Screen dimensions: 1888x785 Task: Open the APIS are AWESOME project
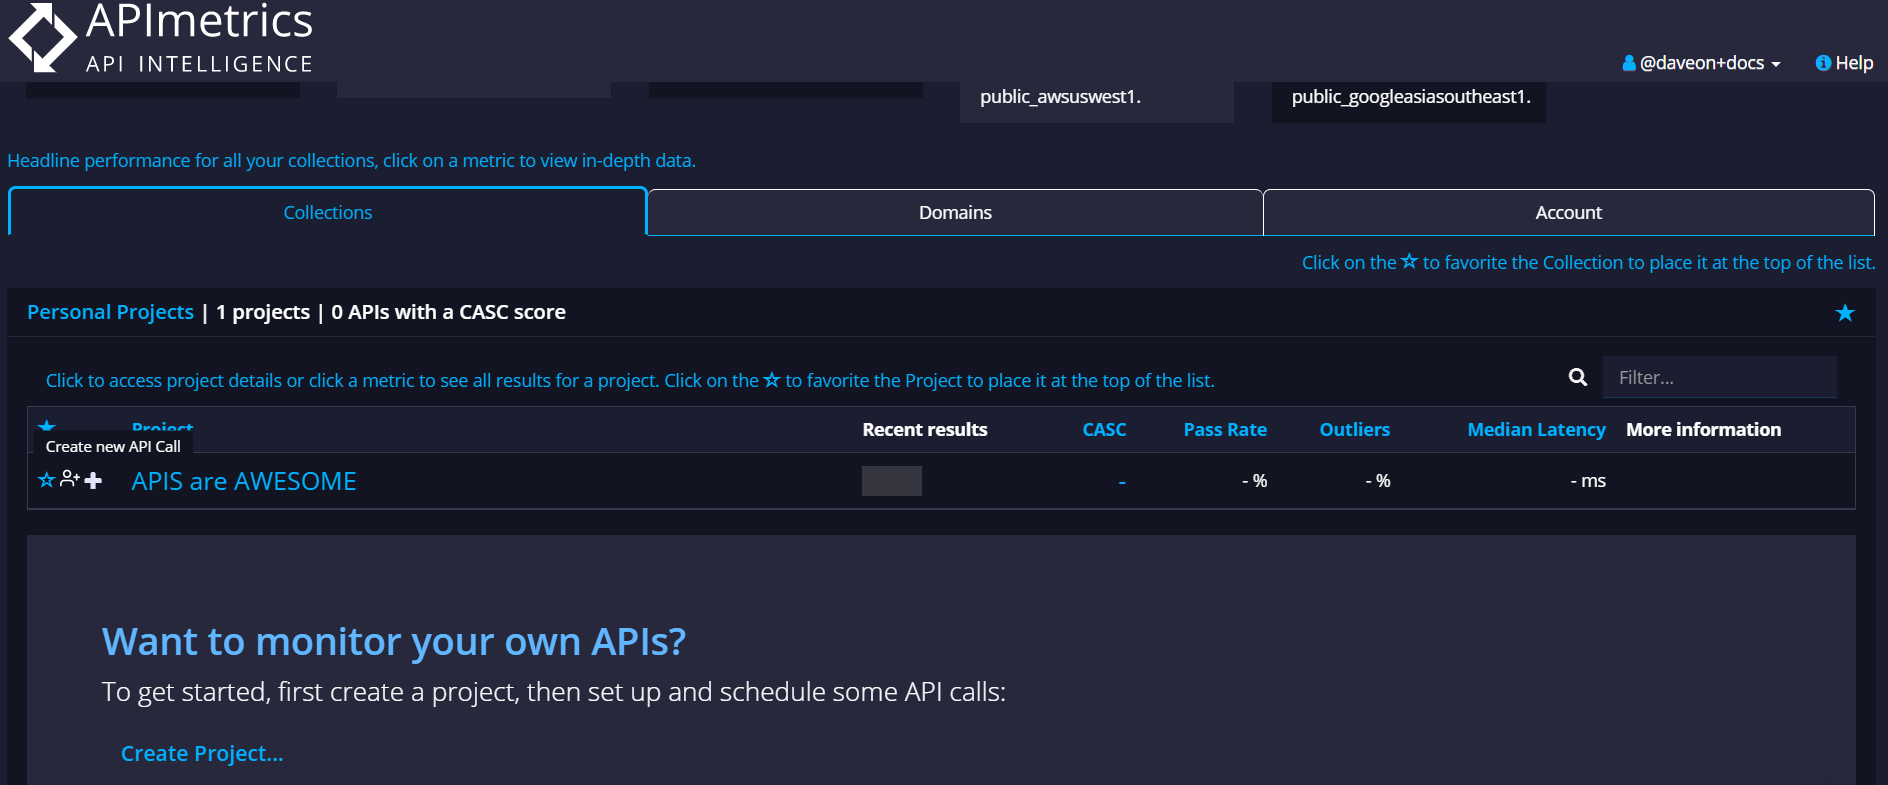click(x=244, y=481)
